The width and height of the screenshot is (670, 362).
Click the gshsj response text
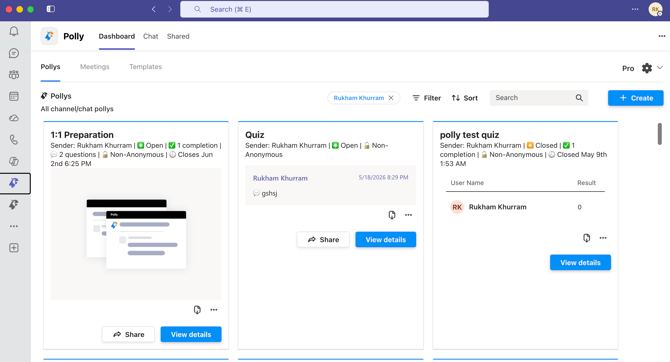coord(269,193)
